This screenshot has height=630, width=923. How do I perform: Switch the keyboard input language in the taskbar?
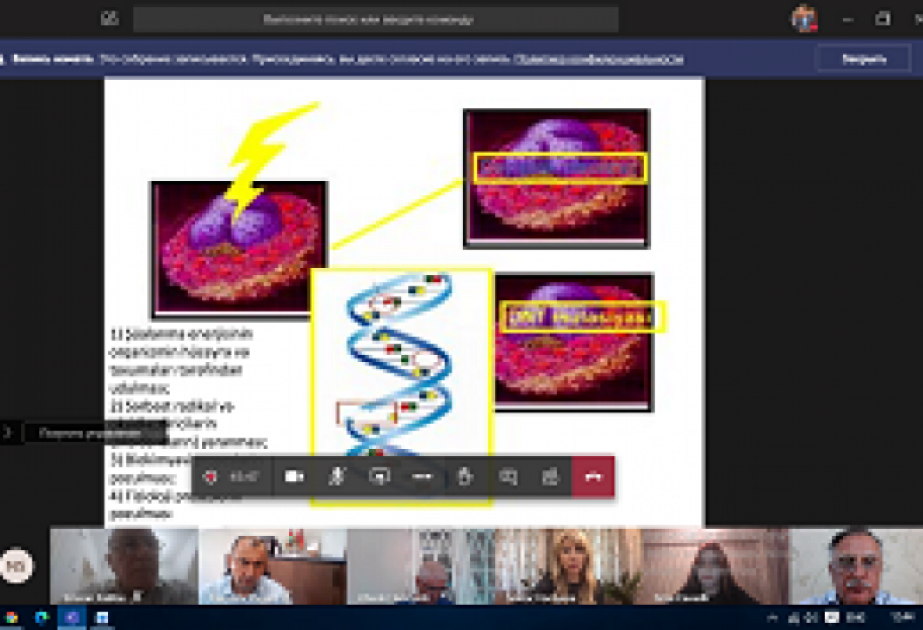pyautogui.click(x=855, y=618)
